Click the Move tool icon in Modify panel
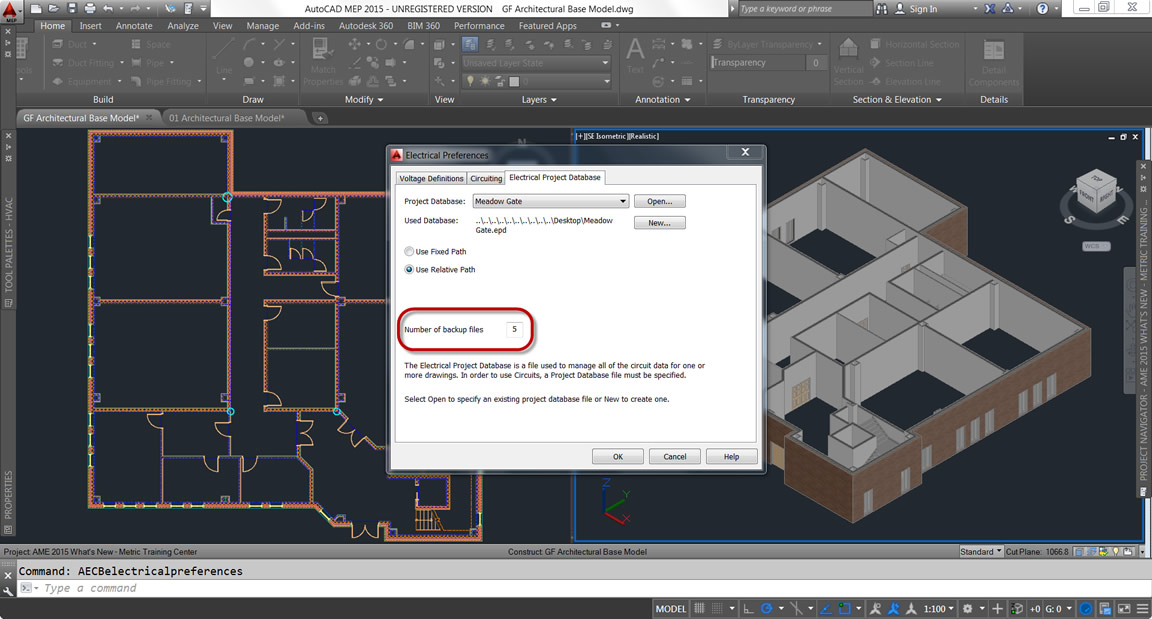 [355, 44]
